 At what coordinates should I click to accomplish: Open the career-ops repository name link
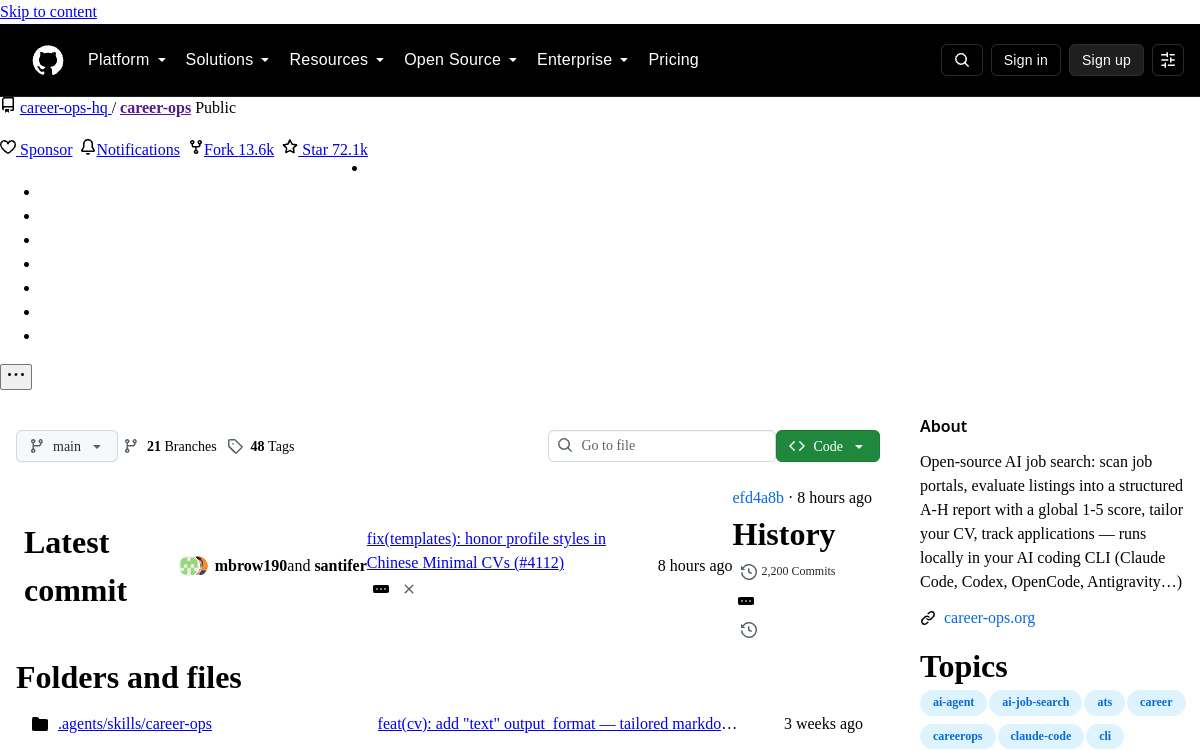coord(155,108)
